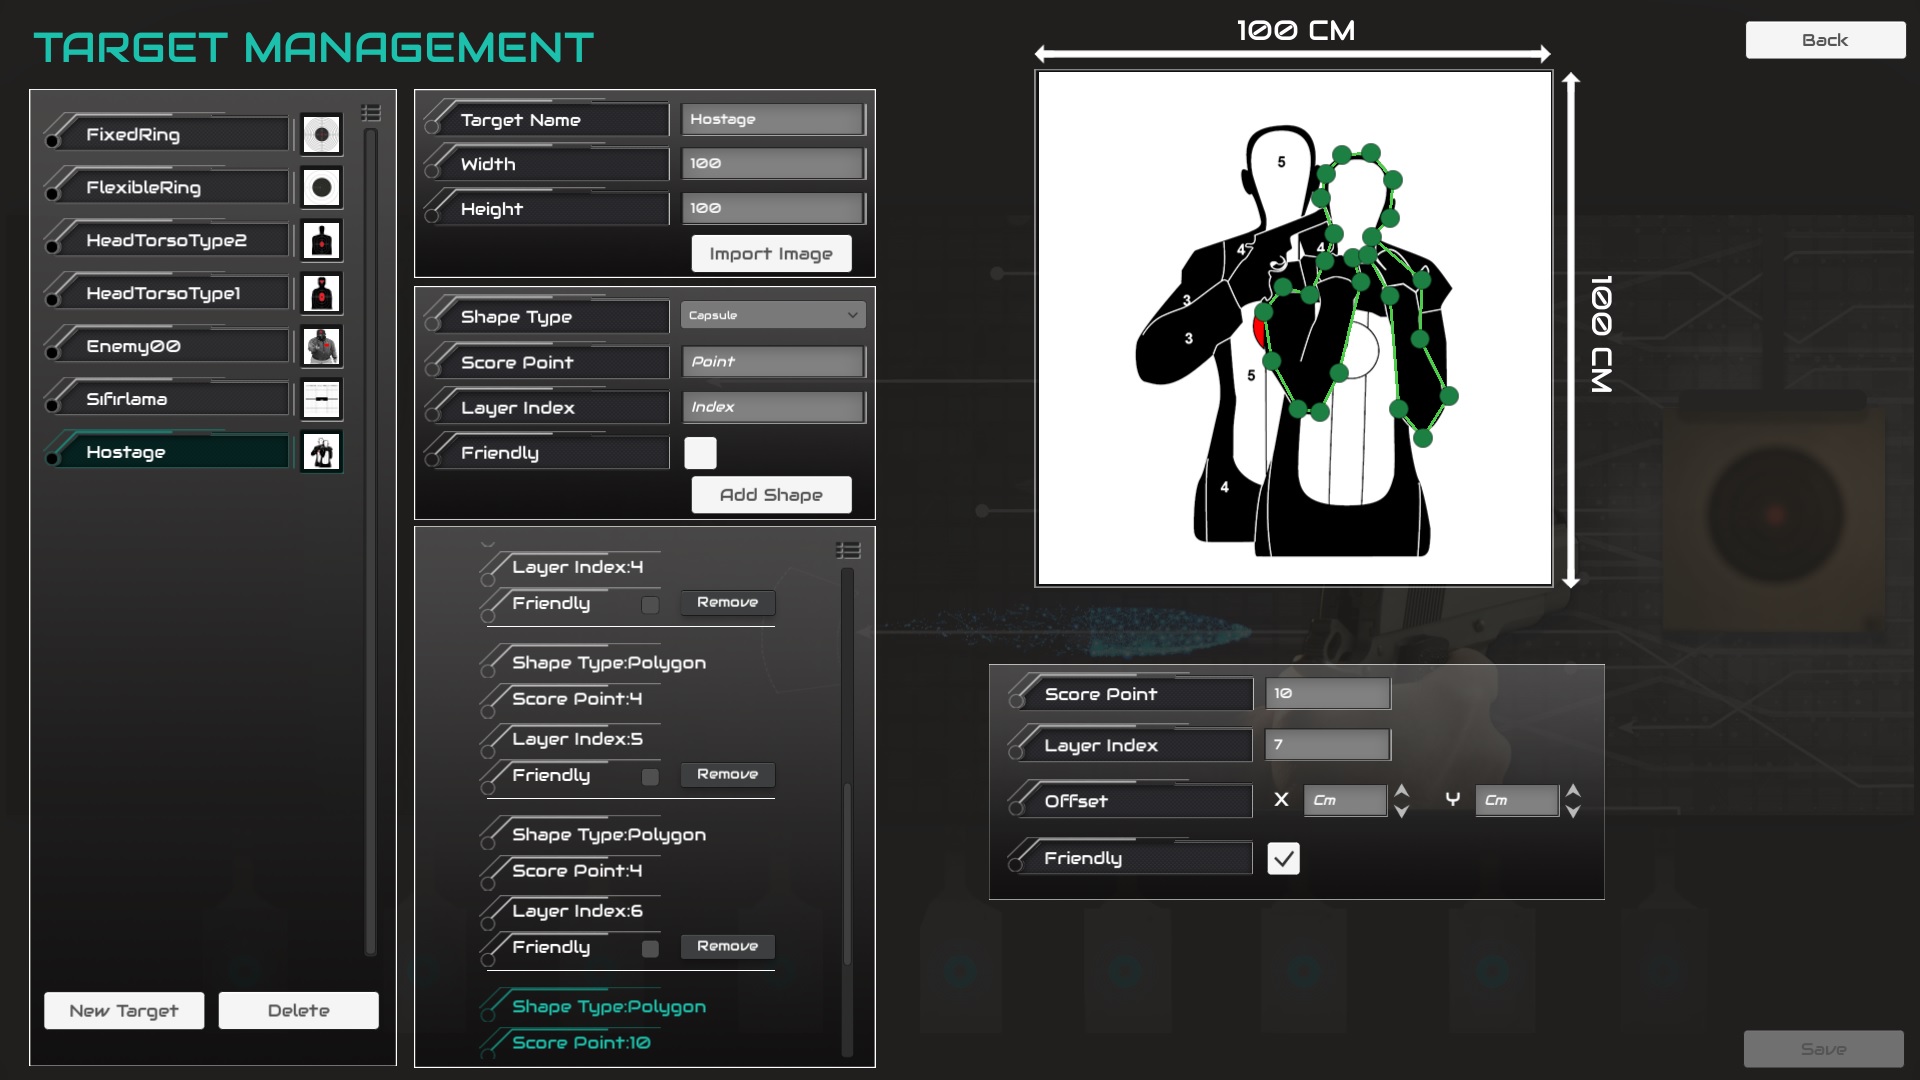Click the Sifirlama crosshair thumbnail
The image size is (1920, 1080).
click(321, 400)
